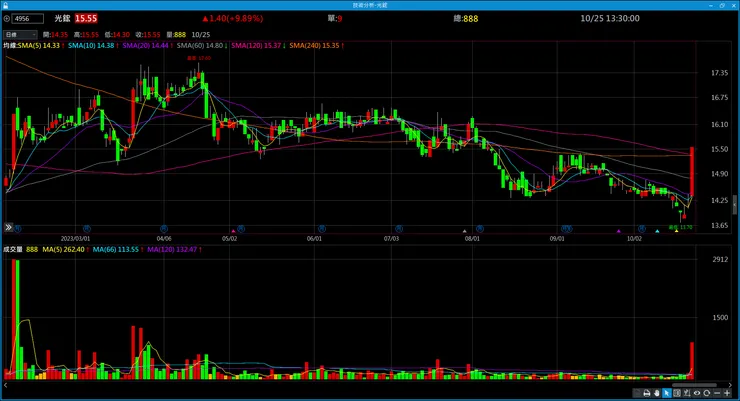
Task: Click the 08/01 date label on axis
Action: click(472, 239)
